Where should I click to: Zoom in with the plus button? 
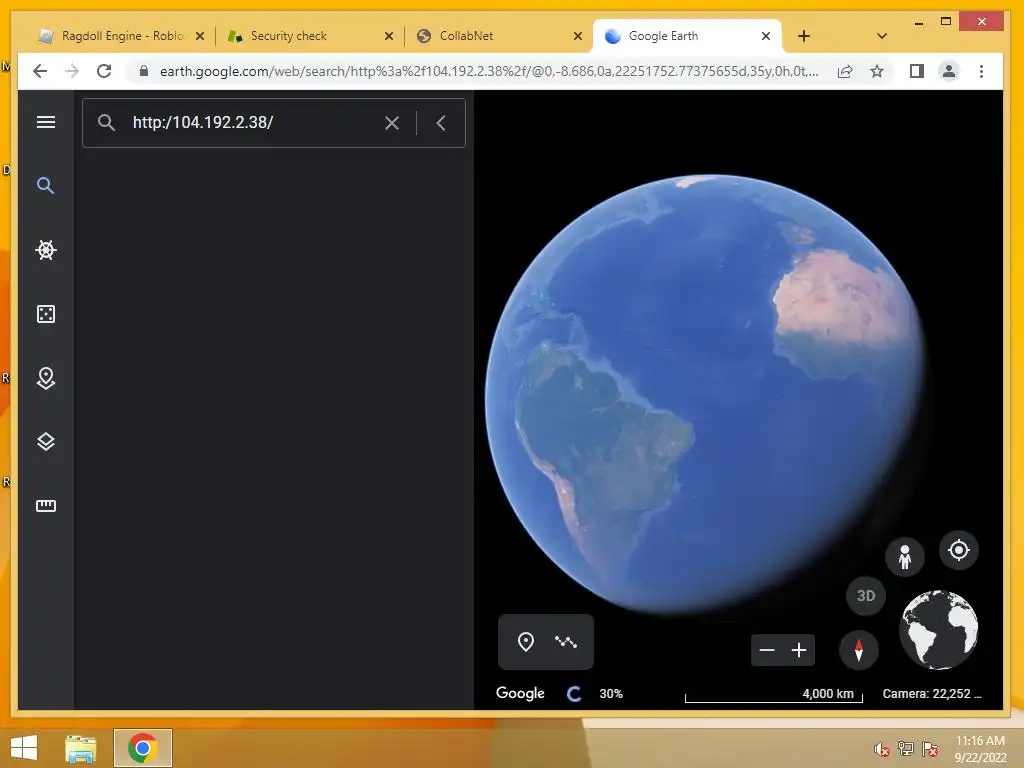[799, 650]
